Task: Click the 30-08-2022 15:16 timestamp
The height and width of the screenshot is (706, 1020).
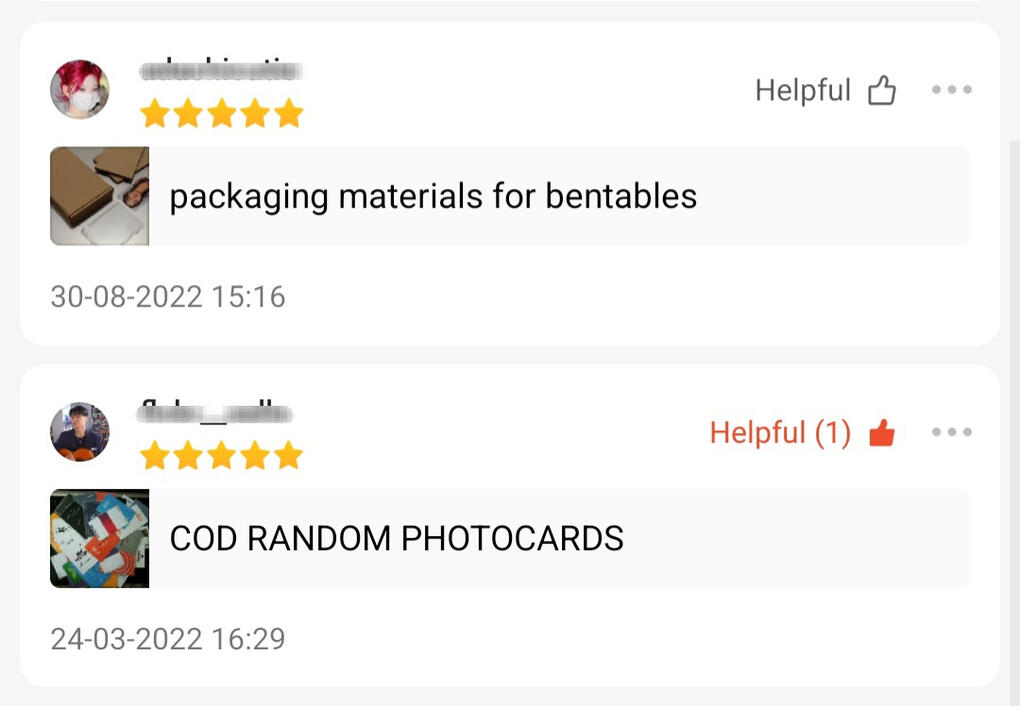Action: (x=168, y=297)
